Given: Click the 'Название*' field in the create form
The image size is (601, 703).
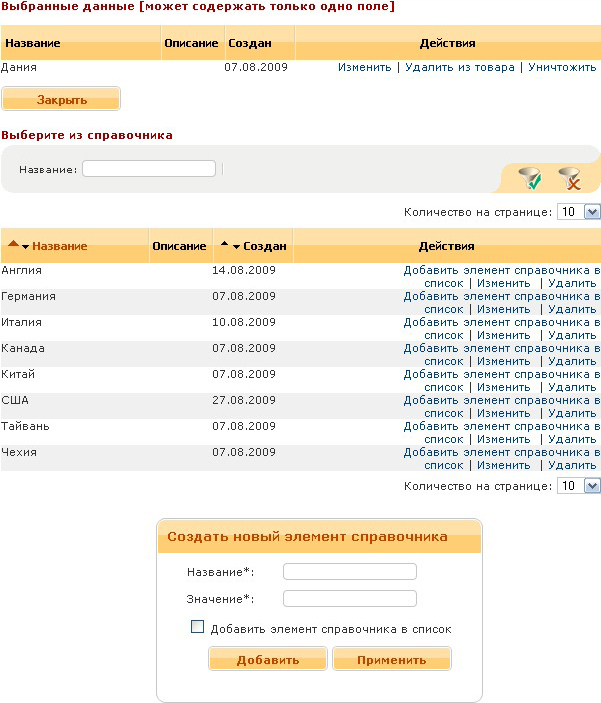Looking at the screenshot, I should 349,571.
